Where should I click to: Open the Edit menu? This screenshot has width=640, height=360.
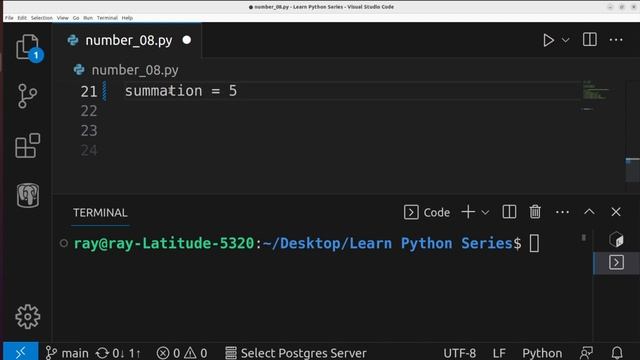[22, 18]
